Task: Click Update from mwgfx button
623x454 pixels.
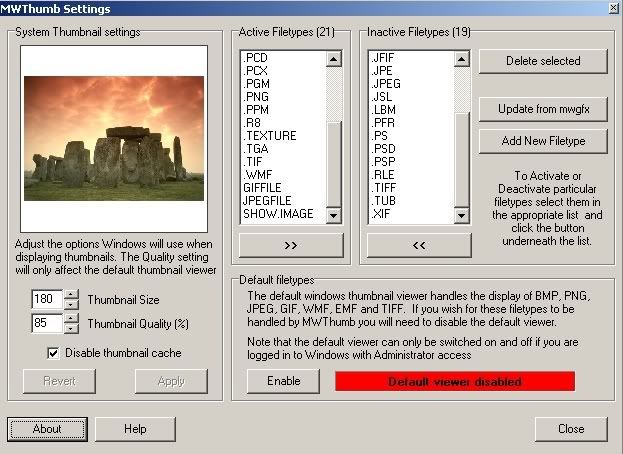Action: pos(543,109)
